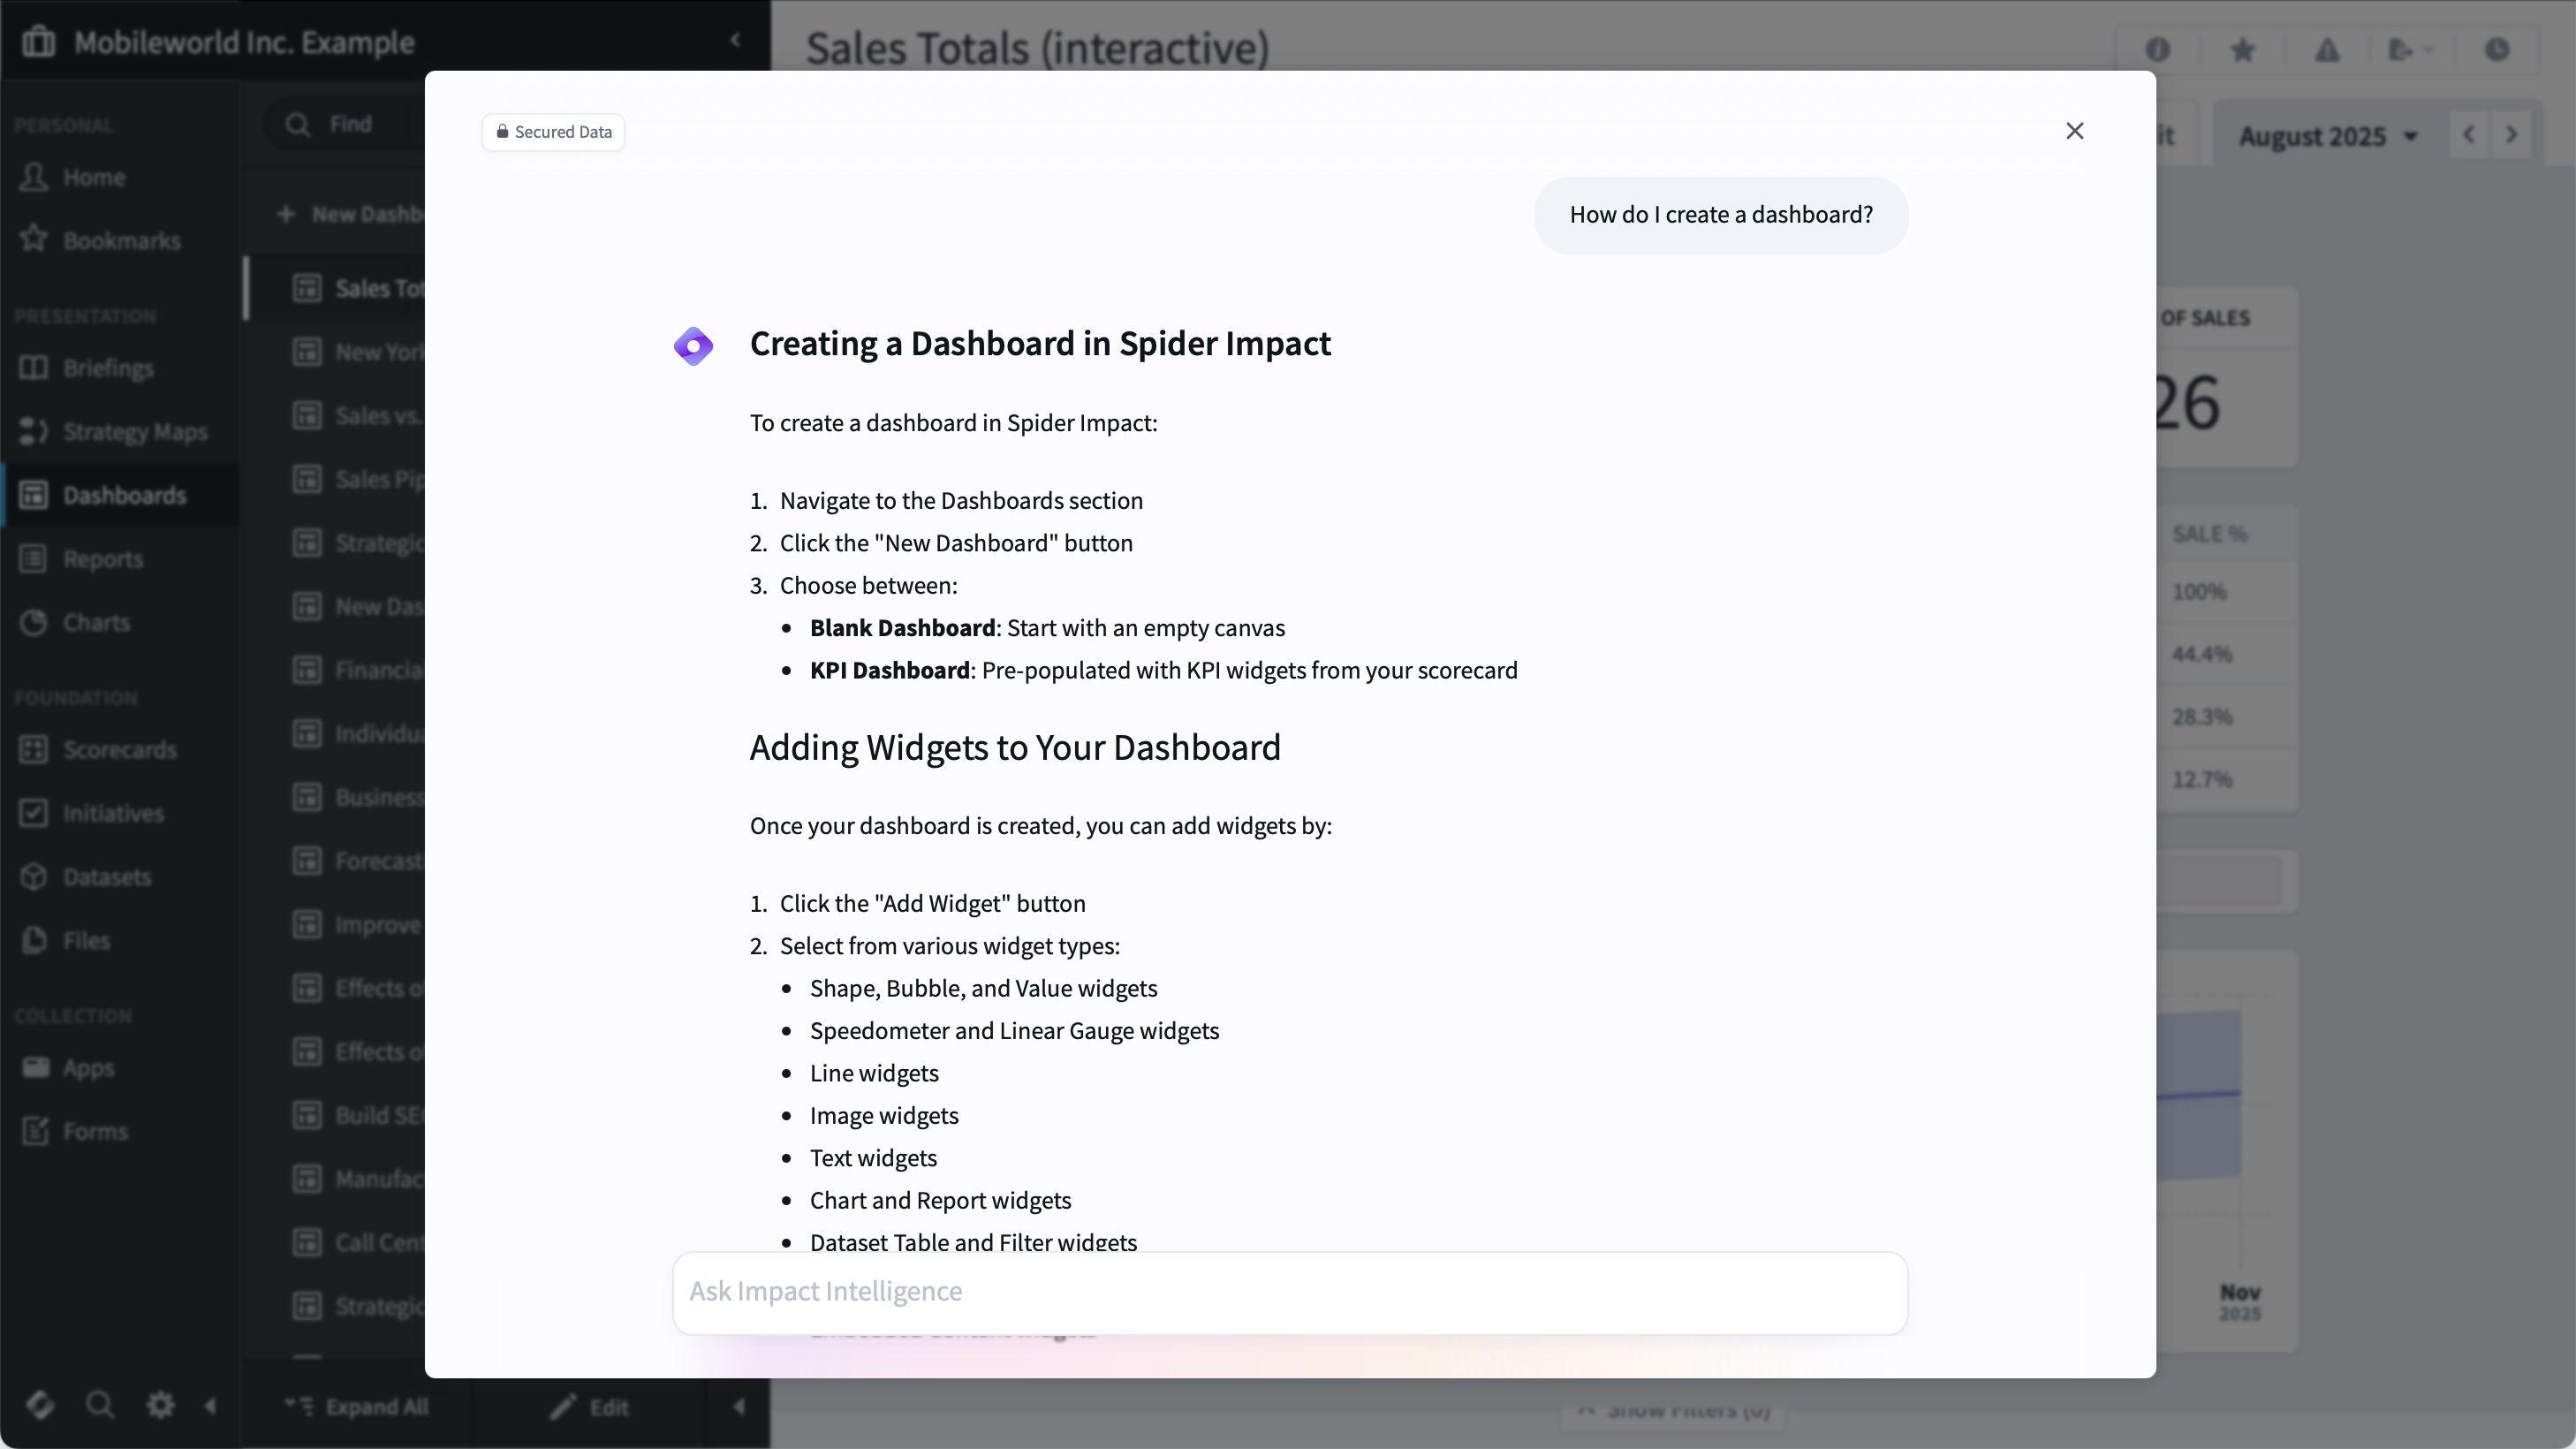The image size is (2576, 1449).
Task: Click the Home person icon
Action: coord(34,177)
